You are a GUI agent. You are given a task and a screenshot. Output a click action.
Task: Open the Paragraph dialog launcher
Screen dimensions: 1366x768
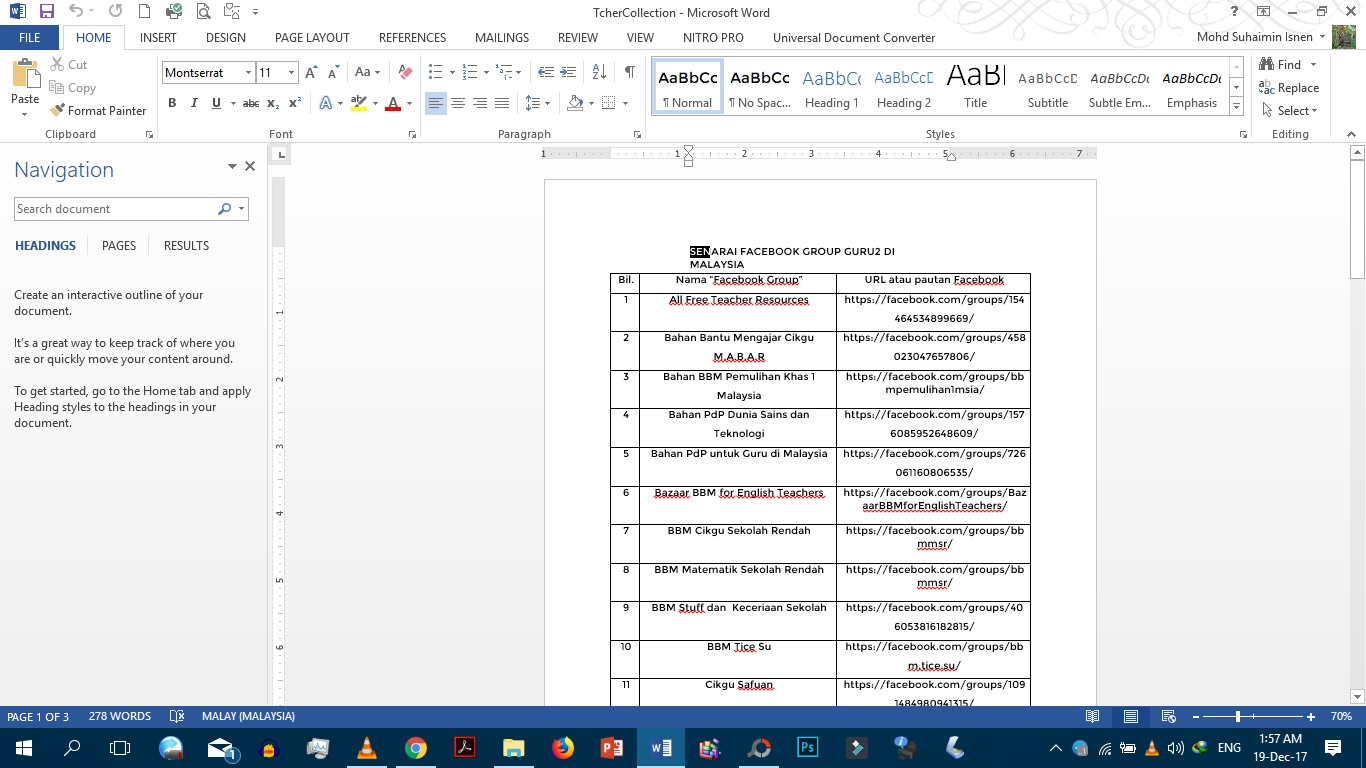click(x=637, y=134)
